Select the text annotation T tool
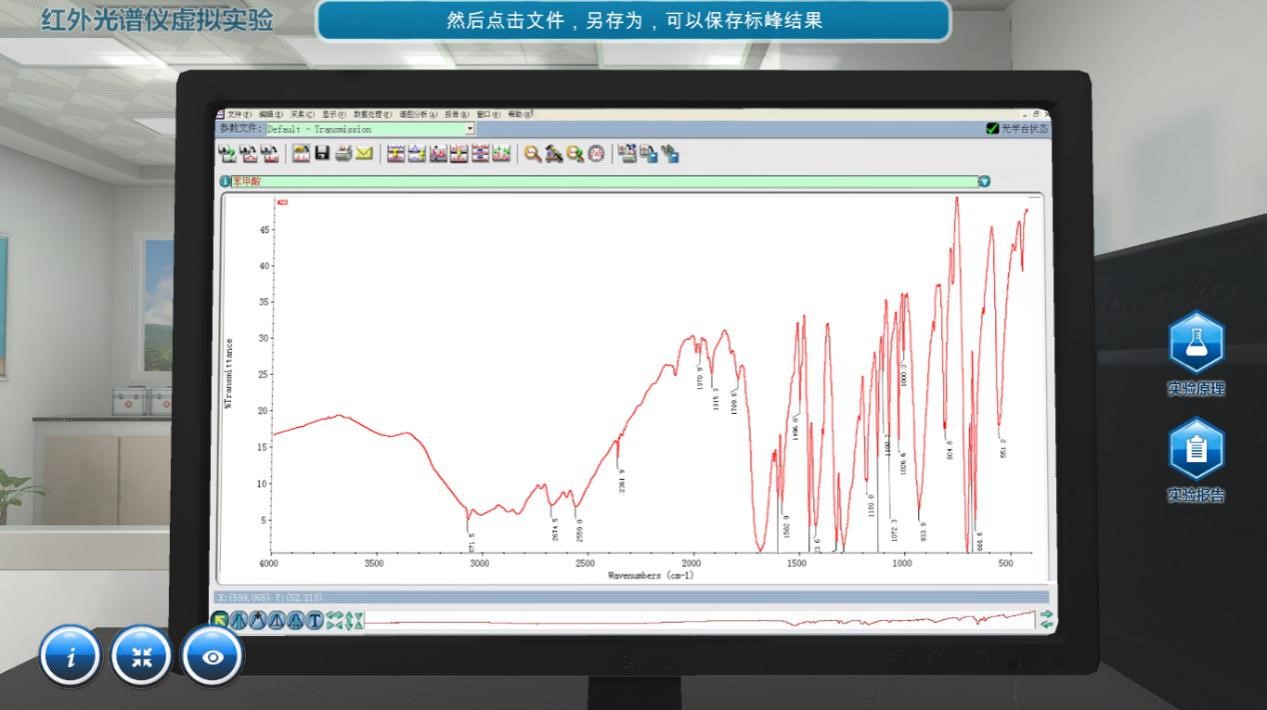Screen dimensions: 1267x710 (x=314, y=621)
